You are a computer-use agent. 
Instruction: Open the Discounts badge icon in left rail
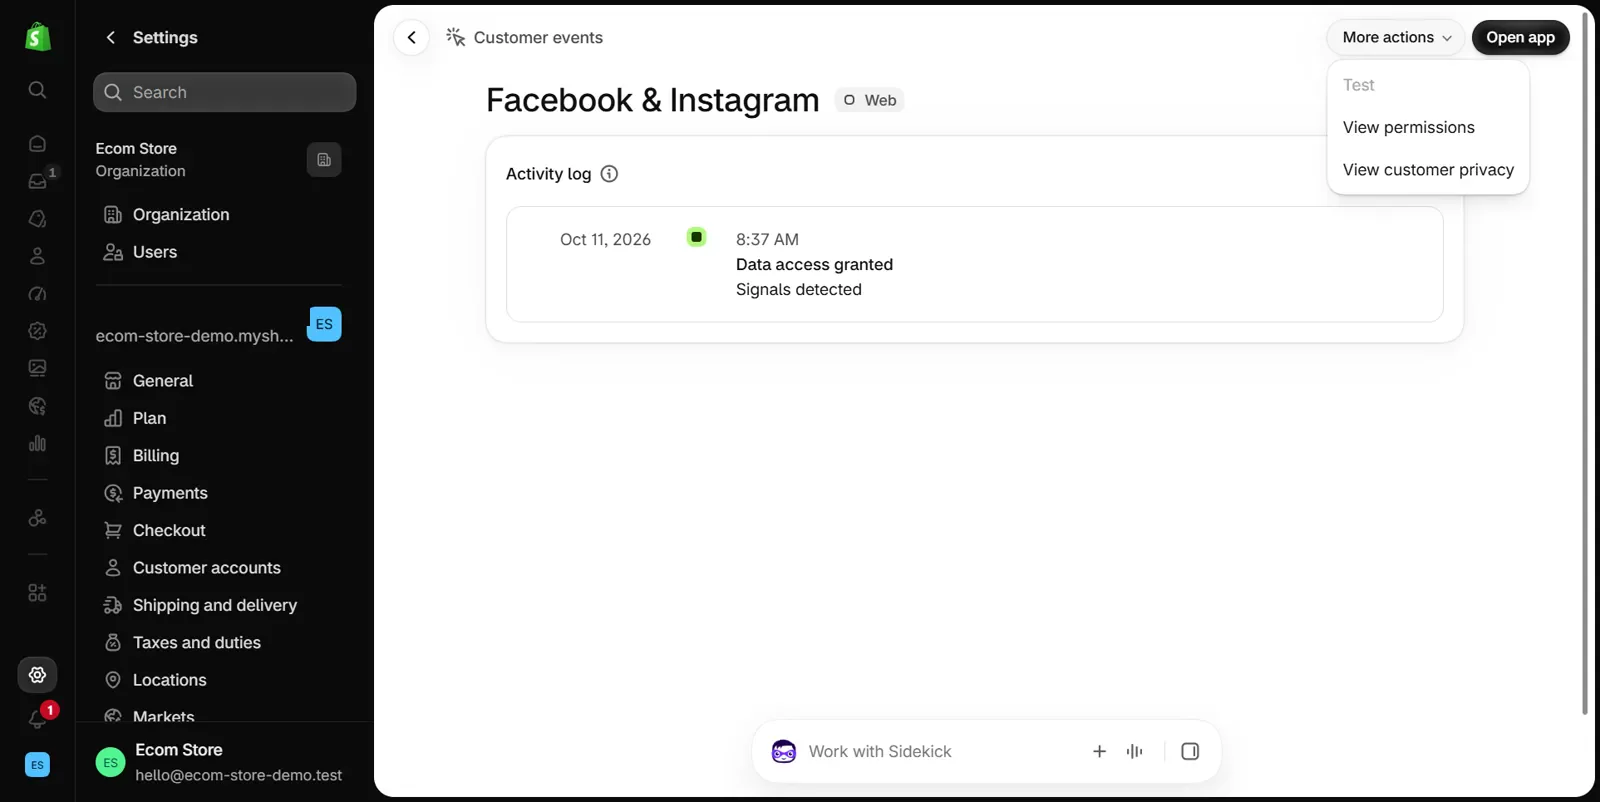pos(37,331)
